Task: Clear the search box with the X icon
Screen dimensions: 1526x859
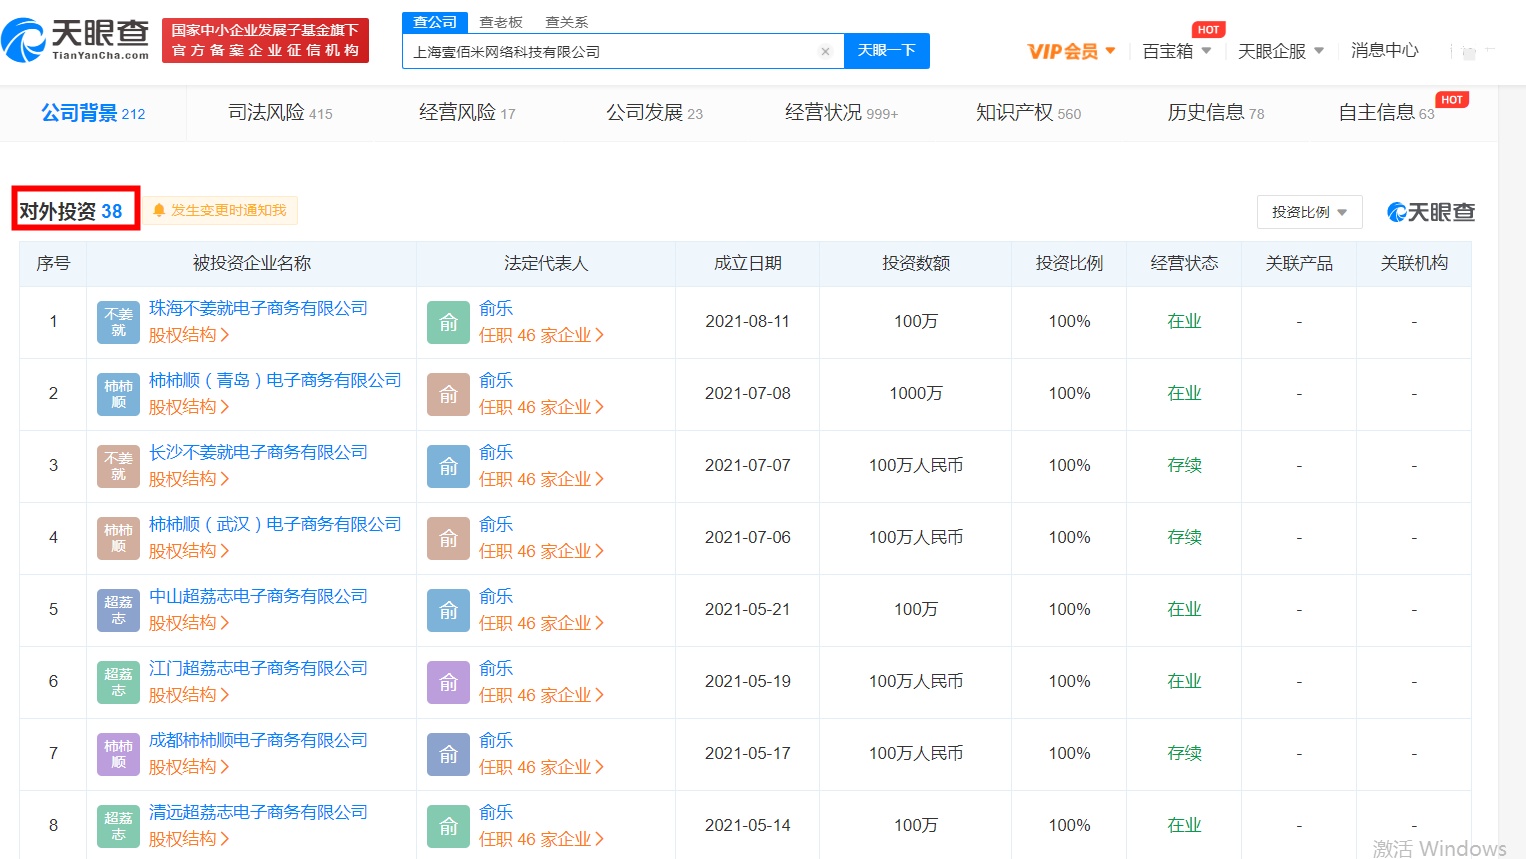Action: [825, 51]
